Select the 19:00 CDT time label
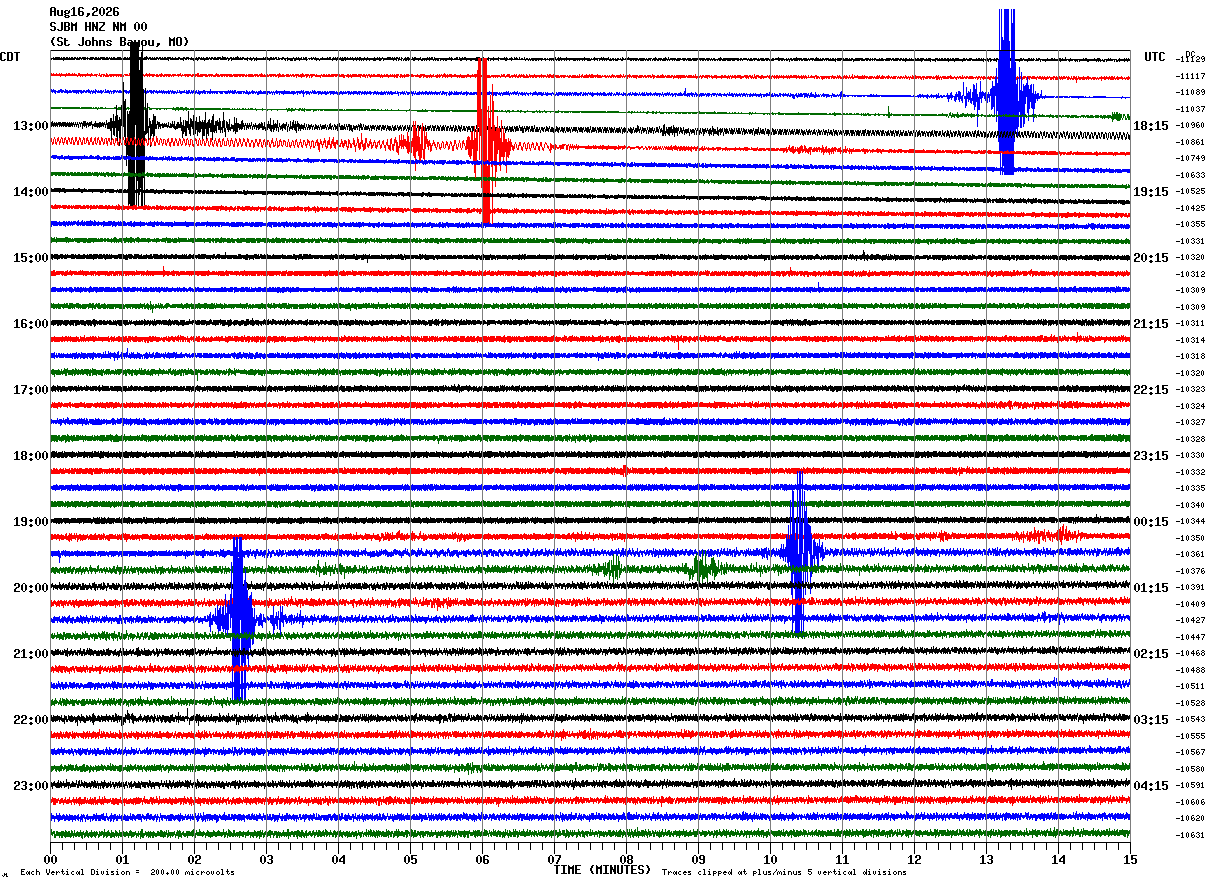The image size is (1210, 886). (x=30, y=521)
